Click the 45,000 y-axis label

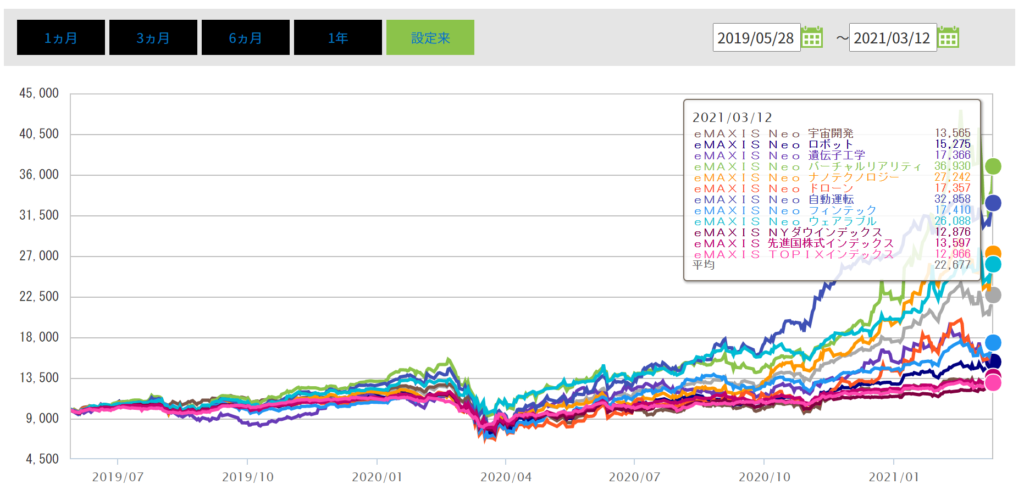click(x=37, y=93)
